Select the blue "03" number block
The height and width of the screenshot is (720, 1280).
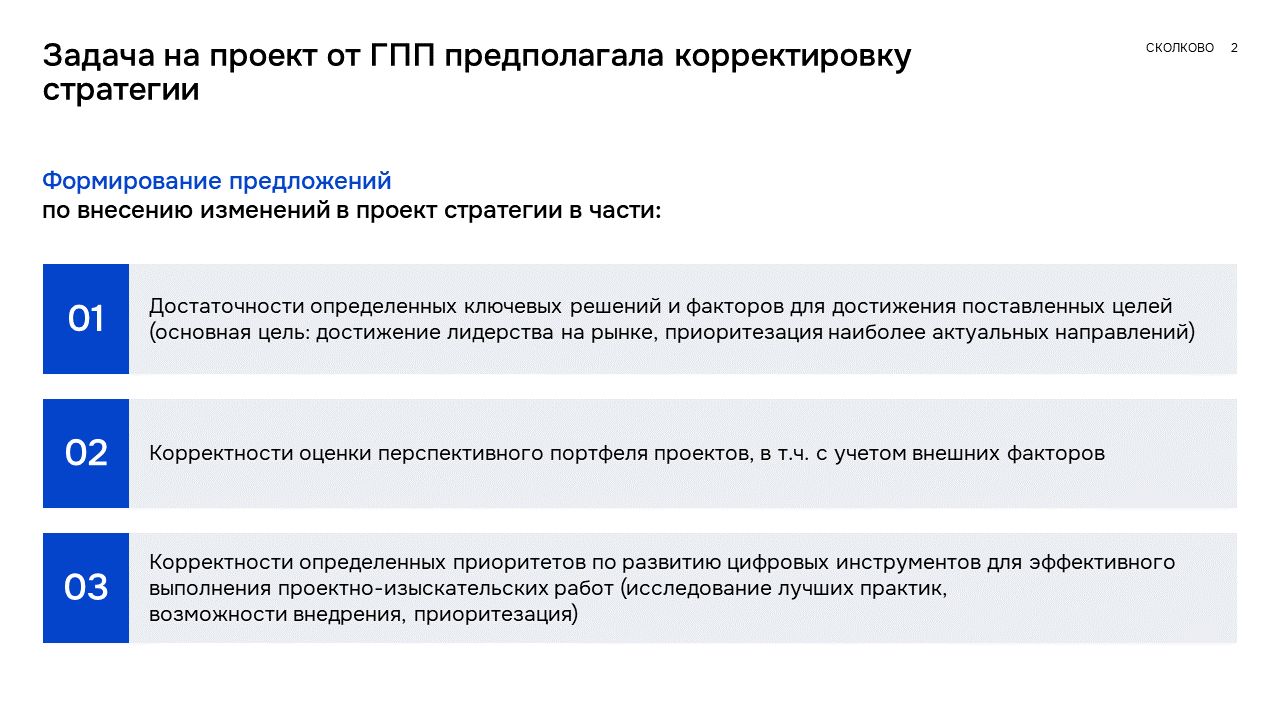point(86,588)
